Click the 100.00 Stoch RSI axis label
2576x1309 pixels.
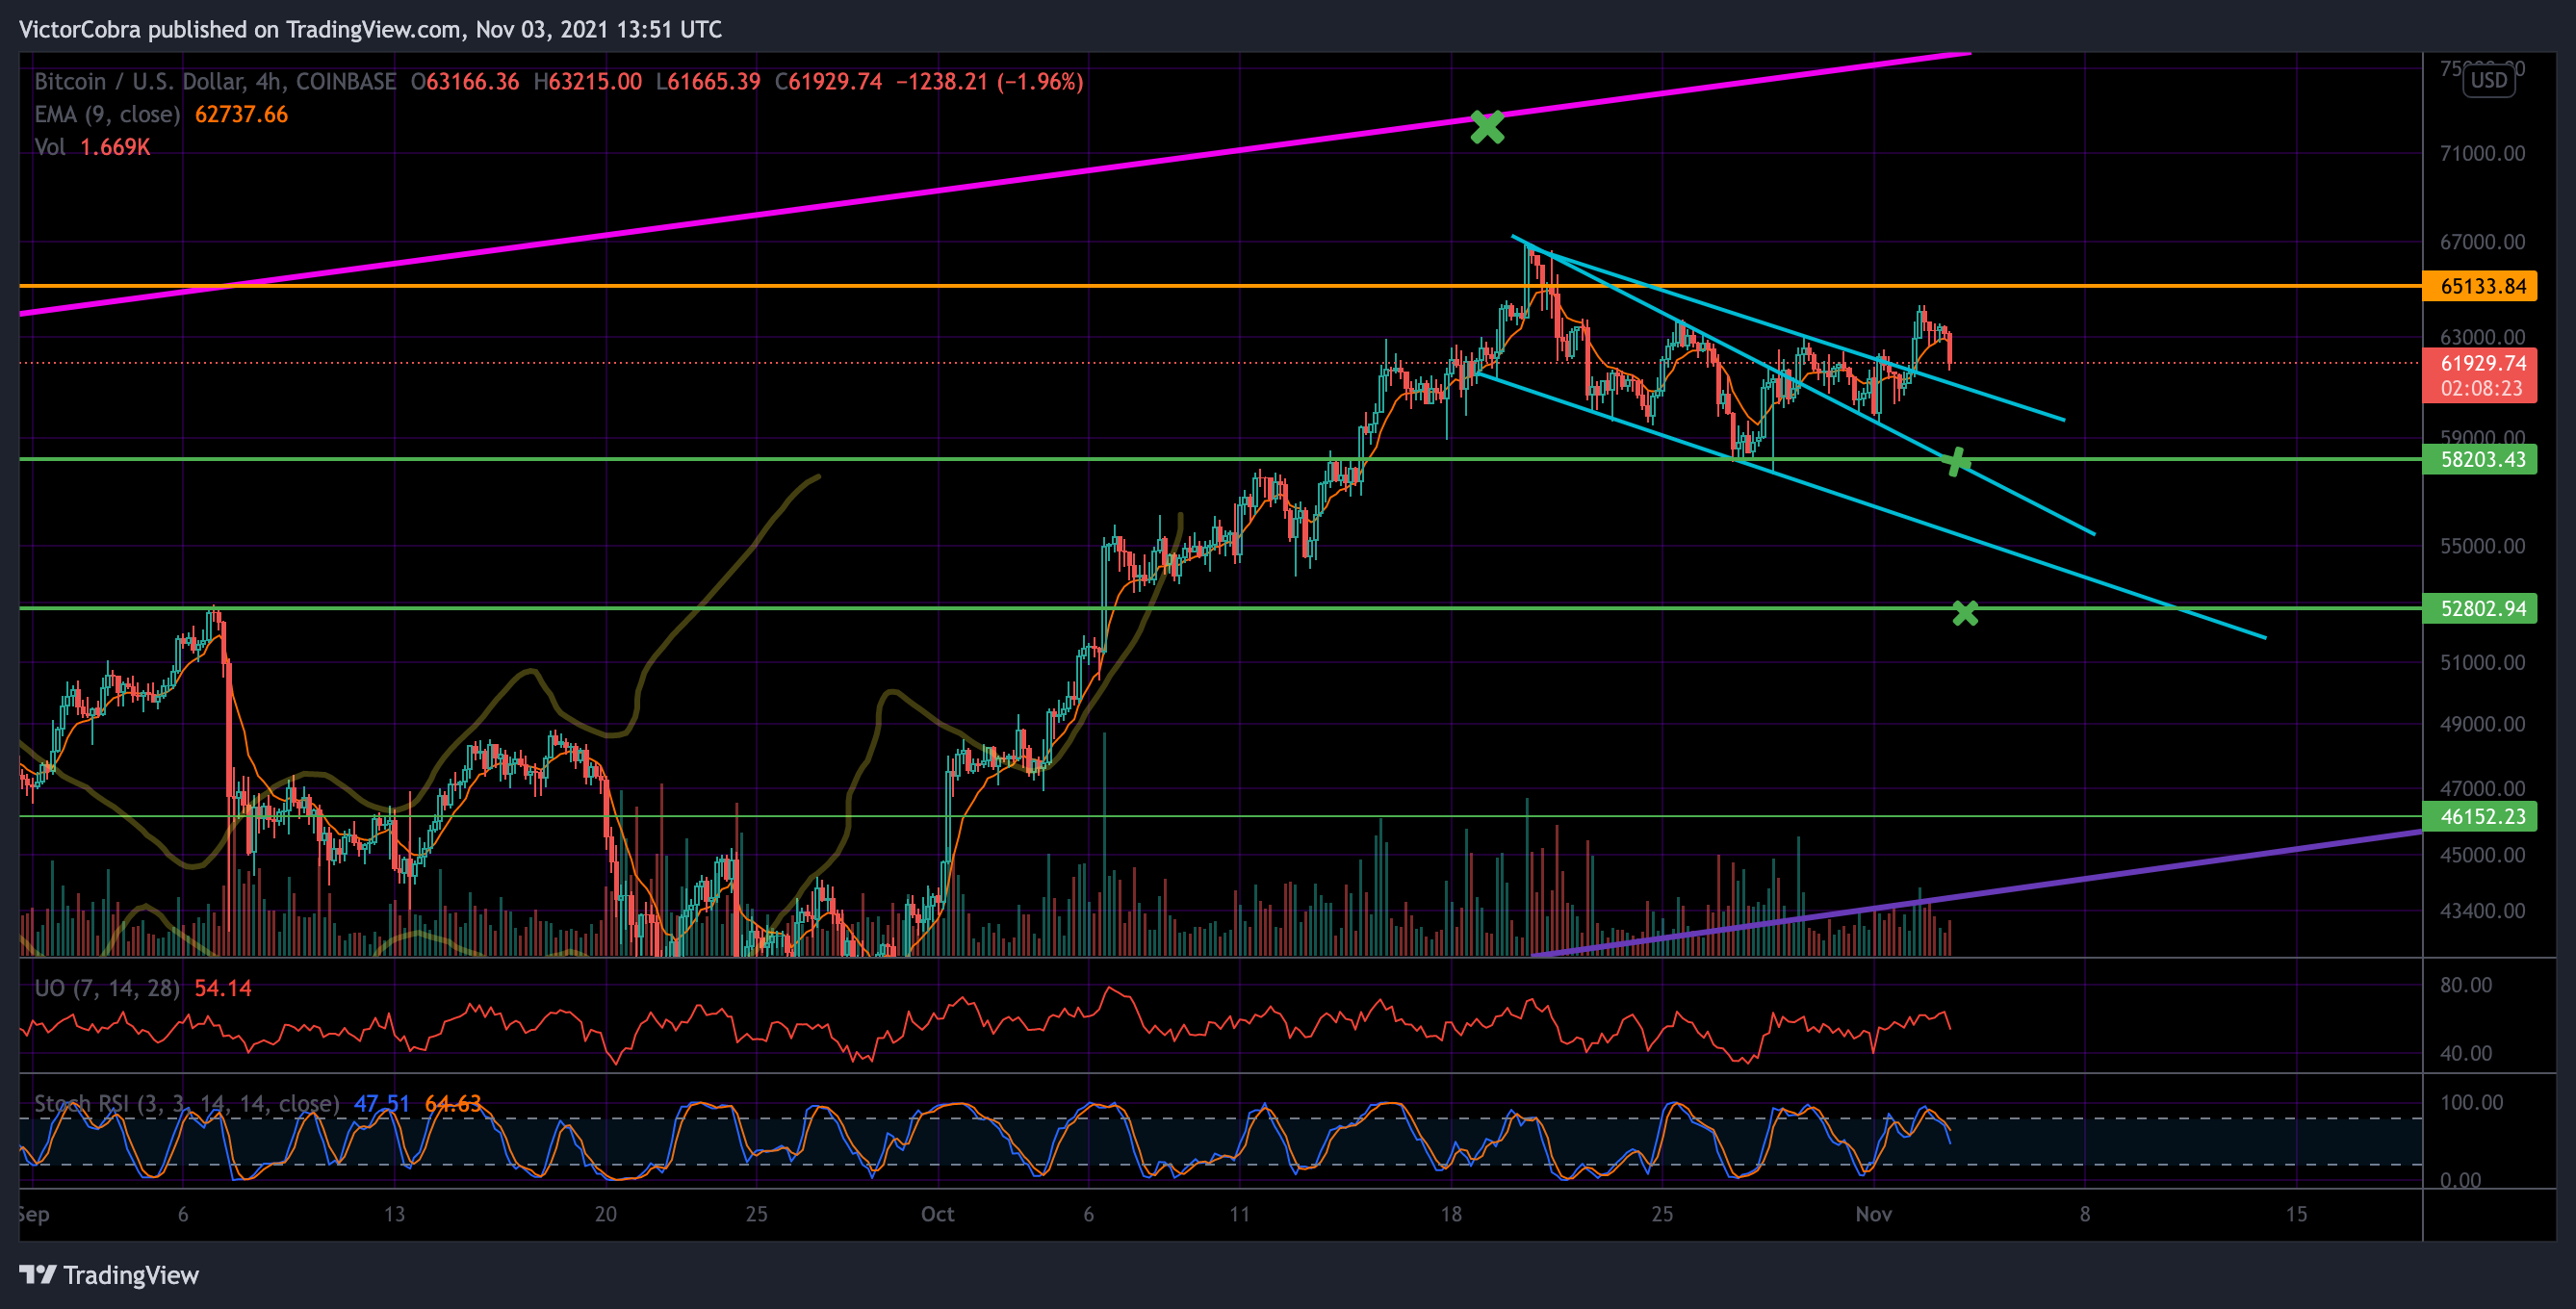(x=2471, y=1102)
